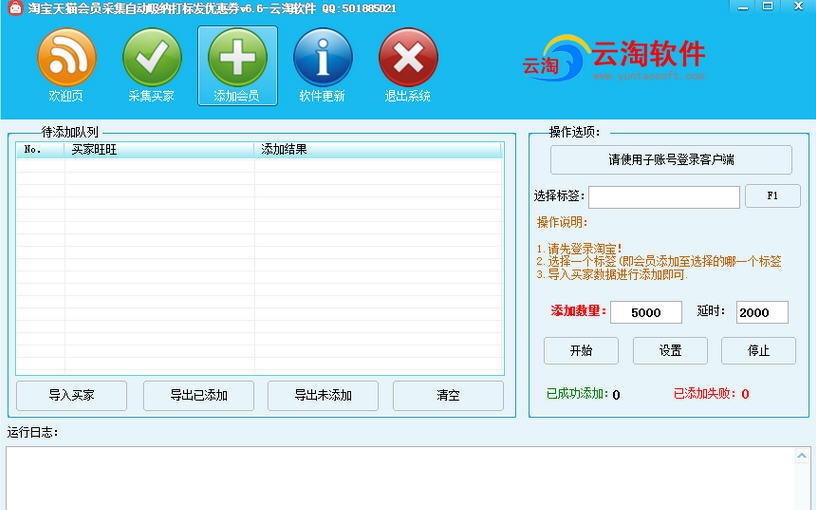Click the 添加数量 field showing 5000
Screen dimensions: 816x510
pyautogui.click(x=646, y=312)
